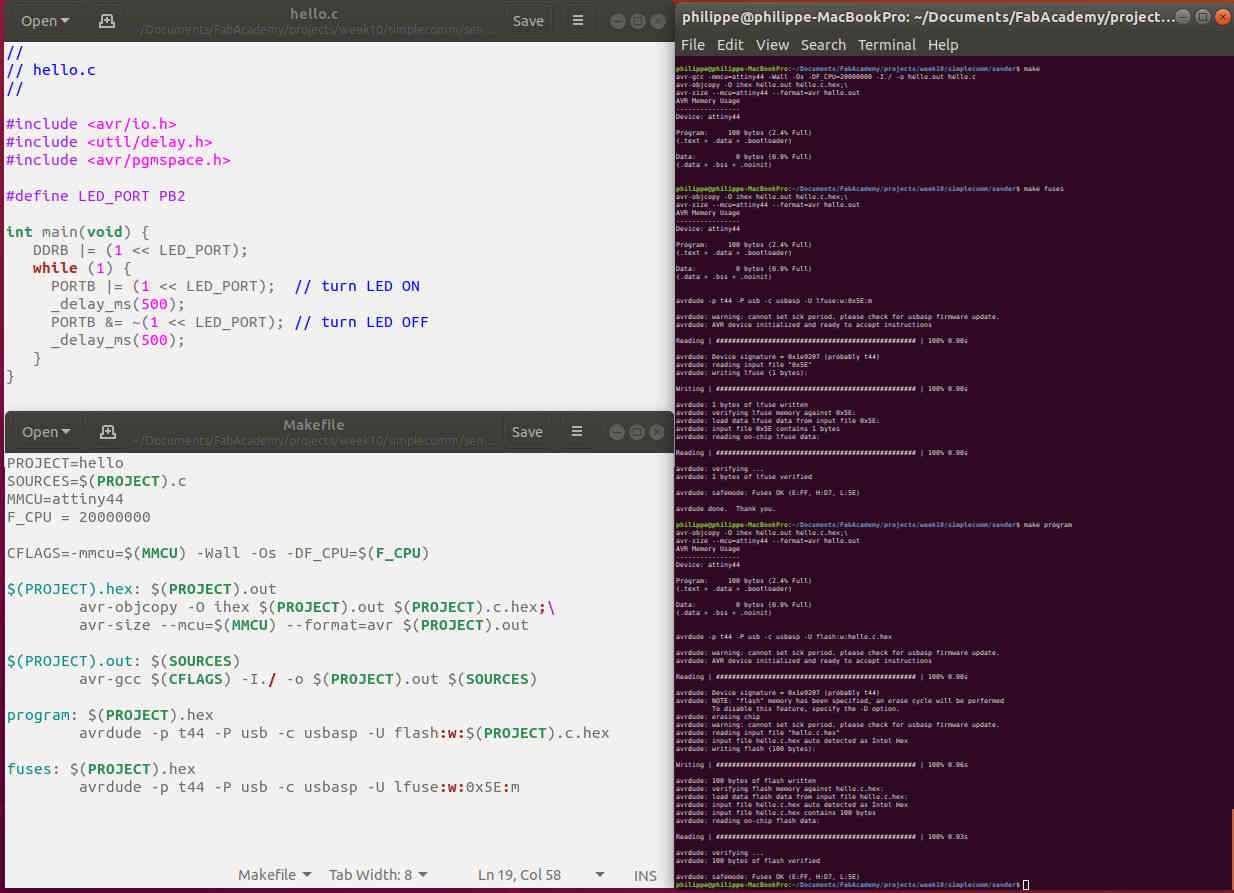
Task: Click Ln 19, Col 58 in status bar
Action: (520, 876)
